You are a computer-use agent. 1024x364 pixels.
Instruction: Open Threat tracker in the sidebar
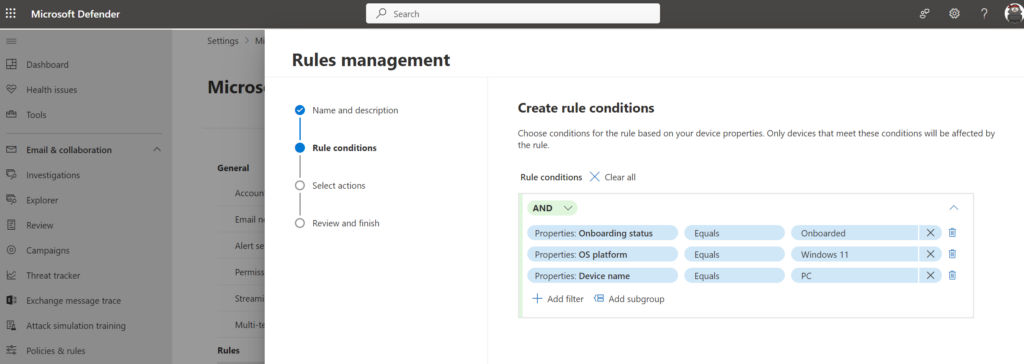(x=53, y=275)
